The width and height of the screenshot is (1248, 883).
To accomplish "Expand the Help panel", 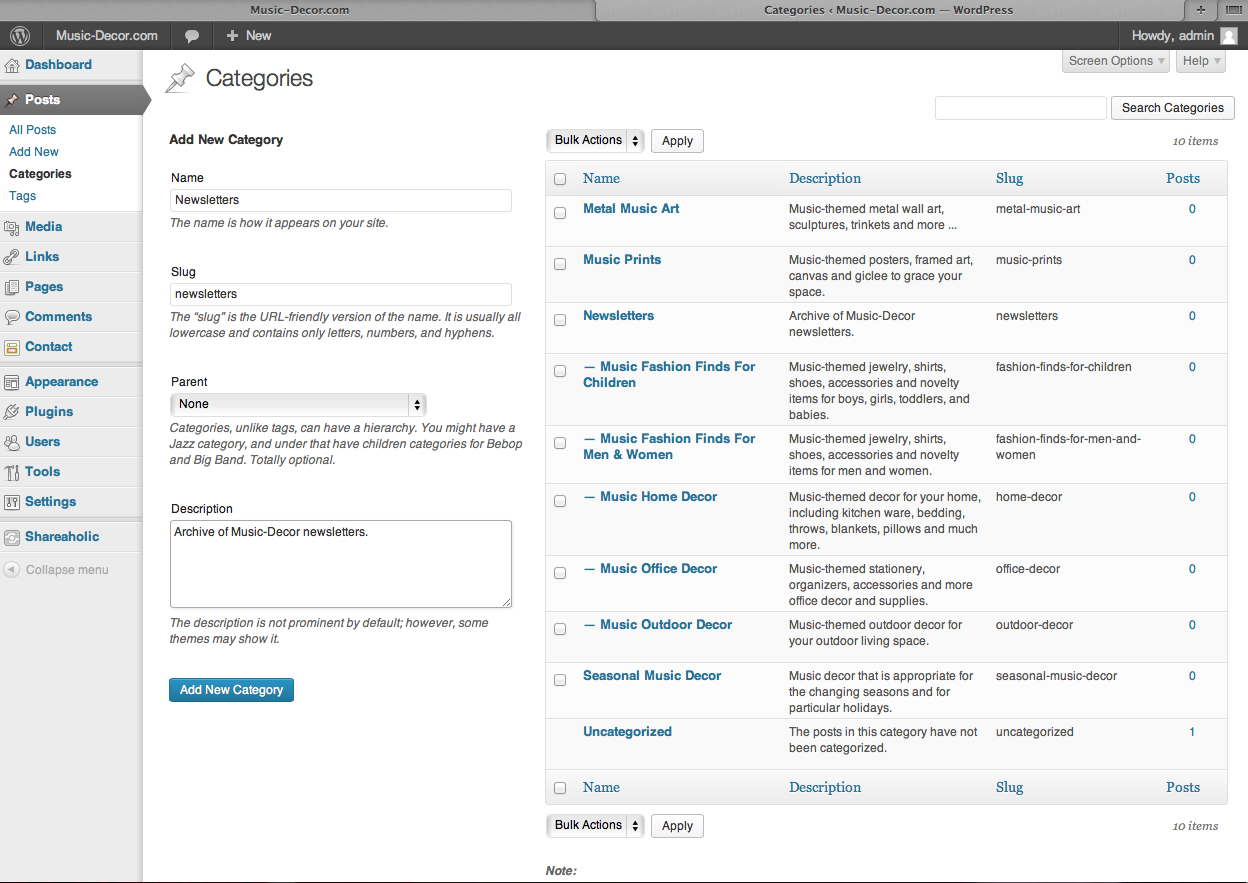I will click(x=1201, y=61).
